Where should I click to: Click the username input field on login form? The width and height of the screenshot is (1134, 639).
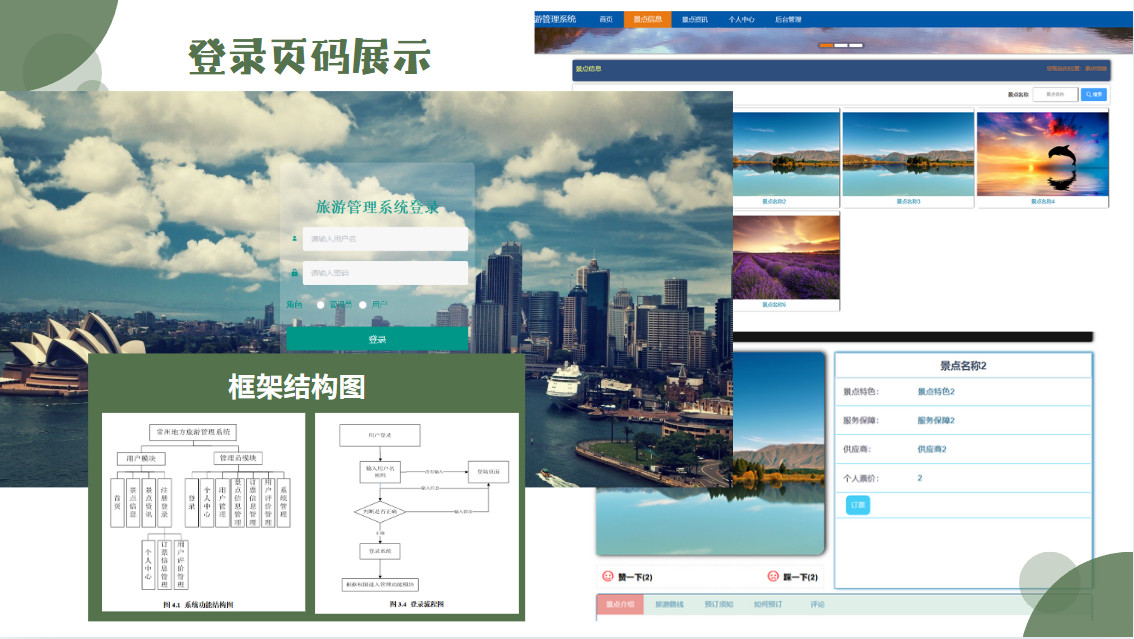tap(385, 239)
